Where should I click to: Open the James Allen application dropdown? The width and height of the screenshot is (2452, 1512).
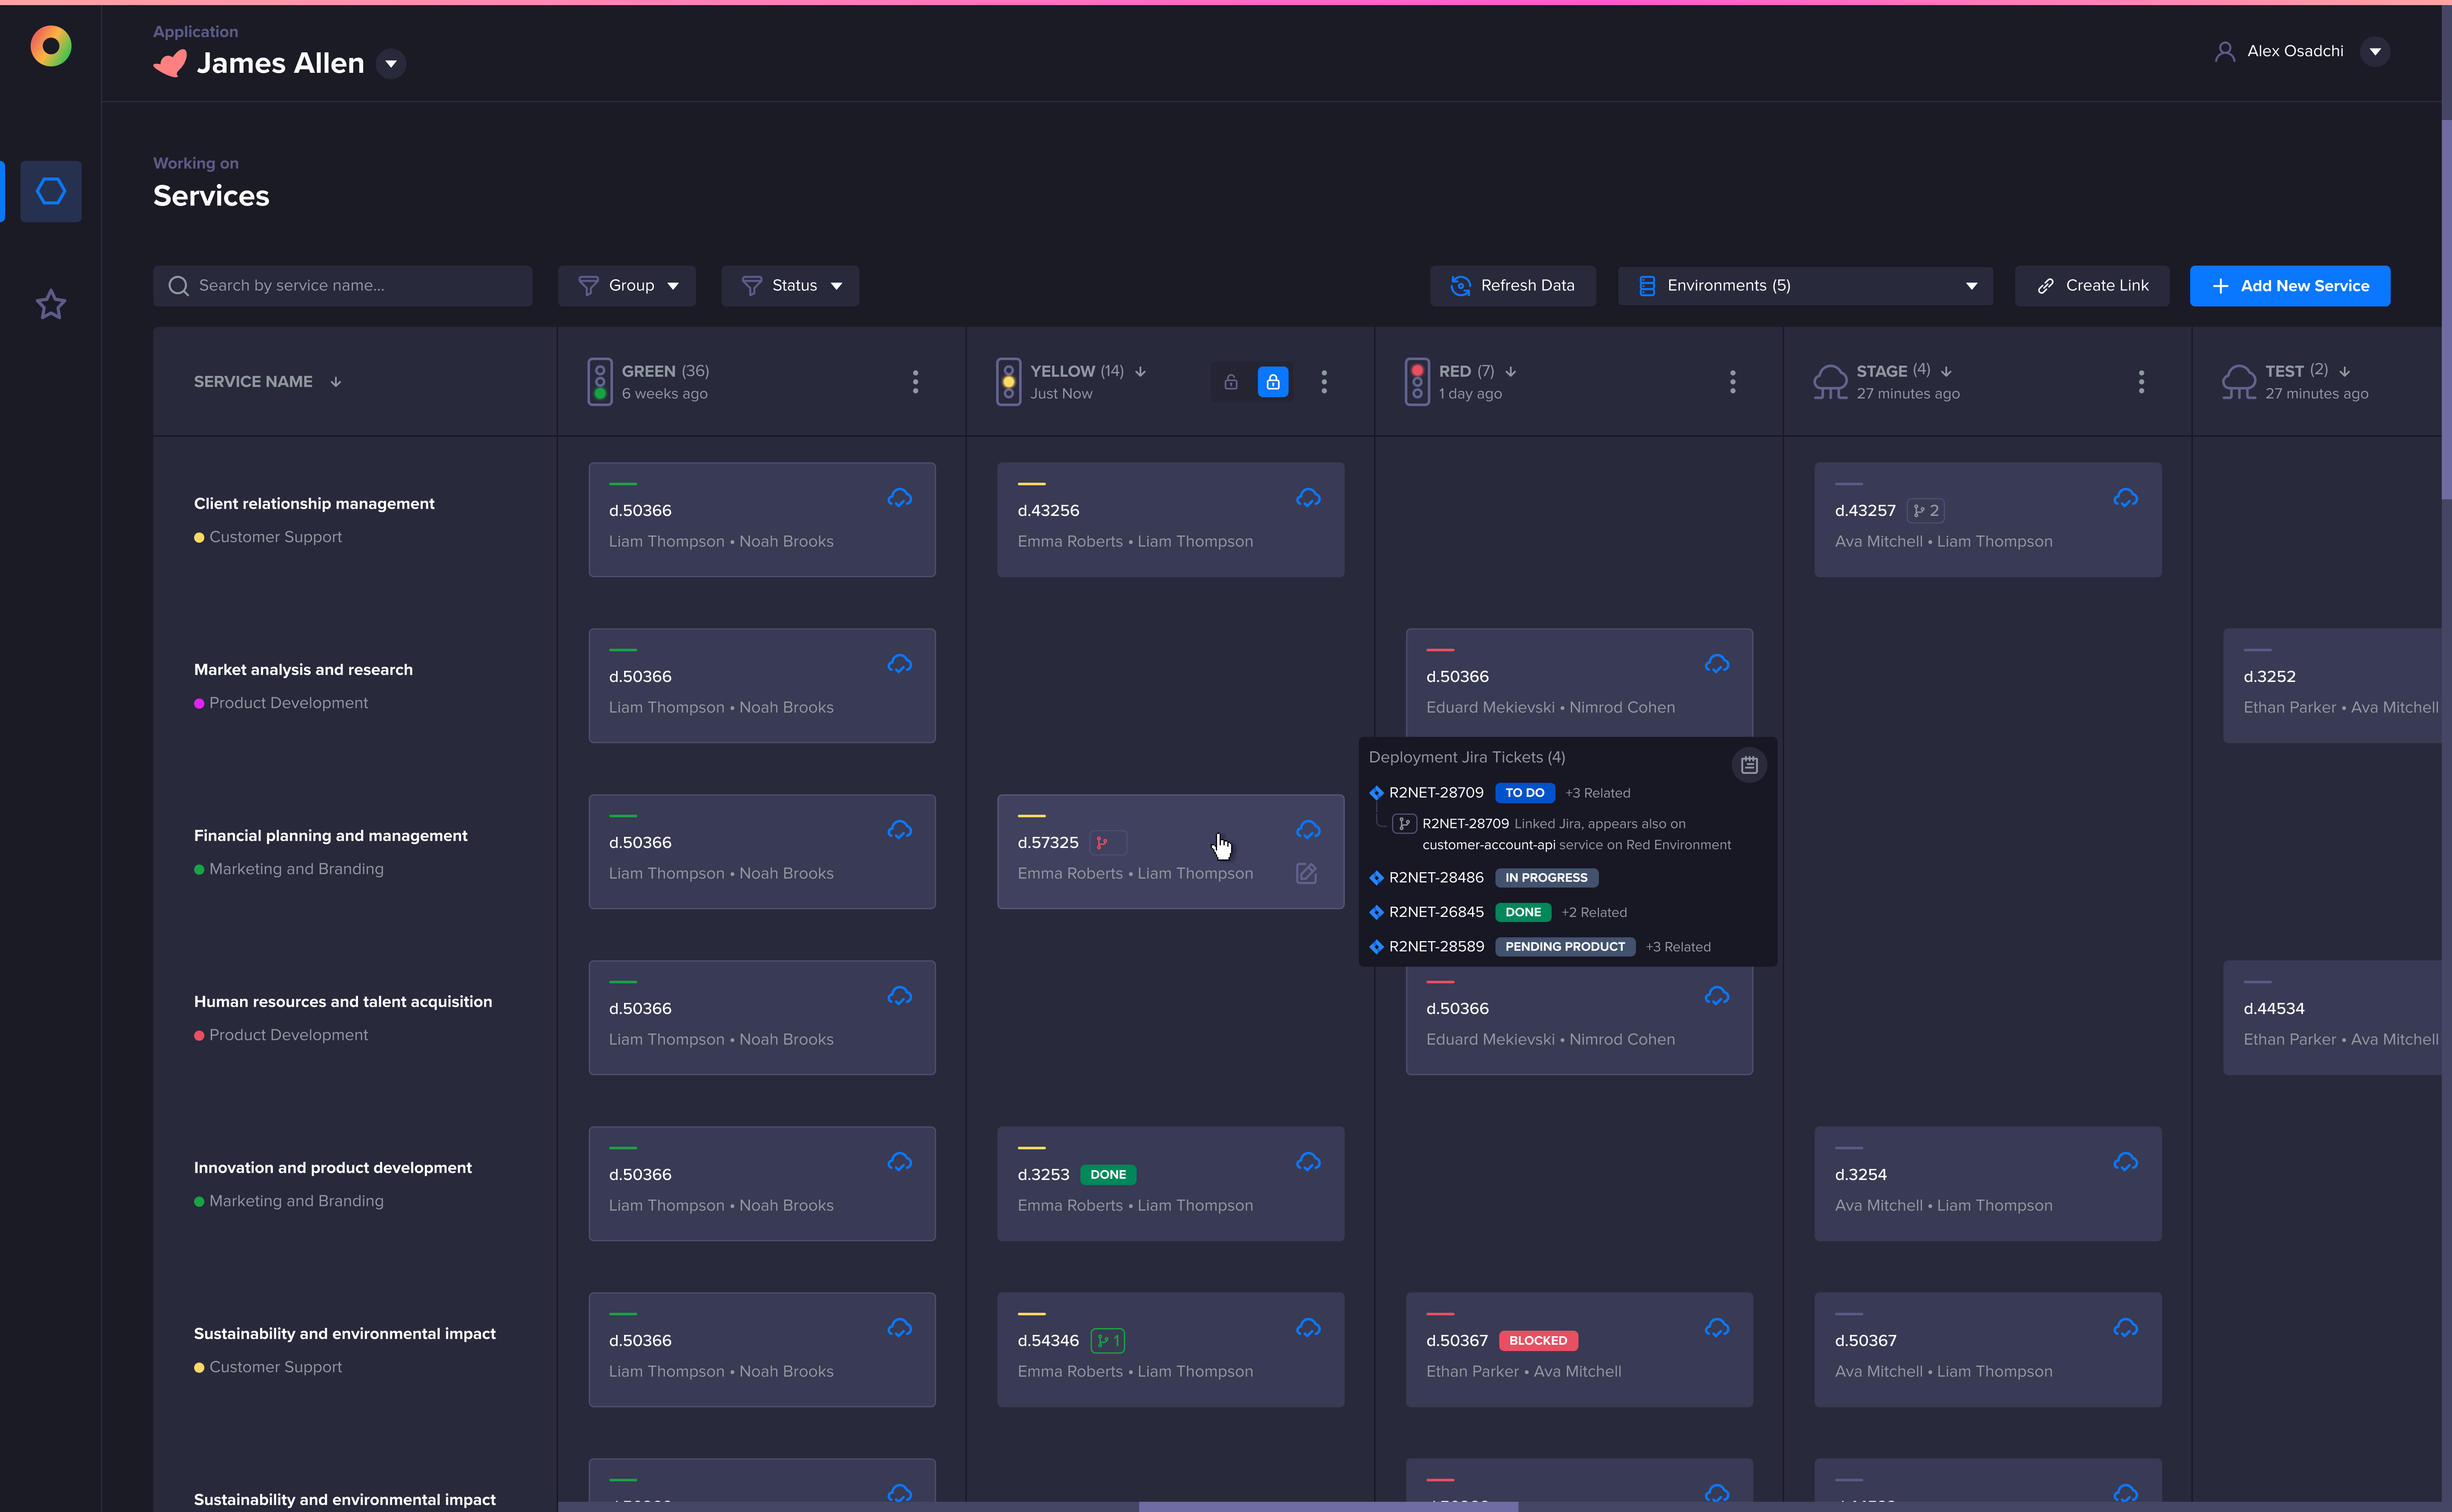[x=391, y=64]
